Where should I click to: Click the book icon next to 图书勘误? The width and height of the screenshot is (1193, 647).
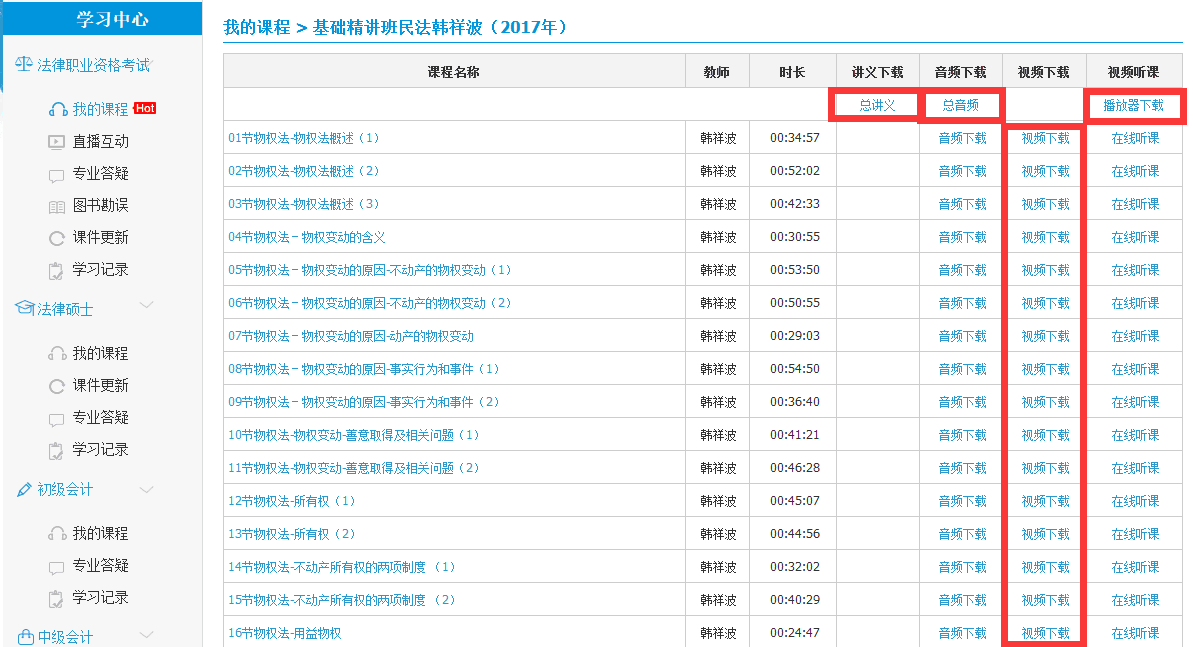pyautogui.click(x=57, y=206)
